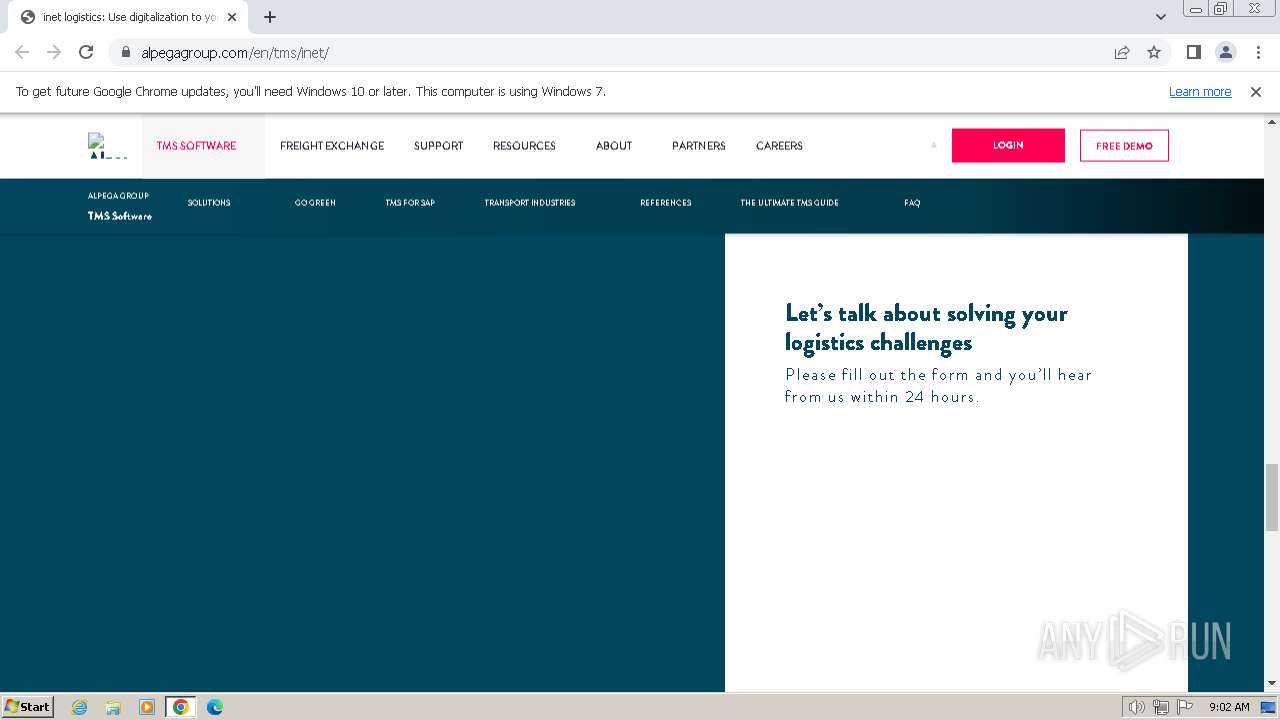
Task: Click the Please fill out the form text
Action: coord(938,386)
